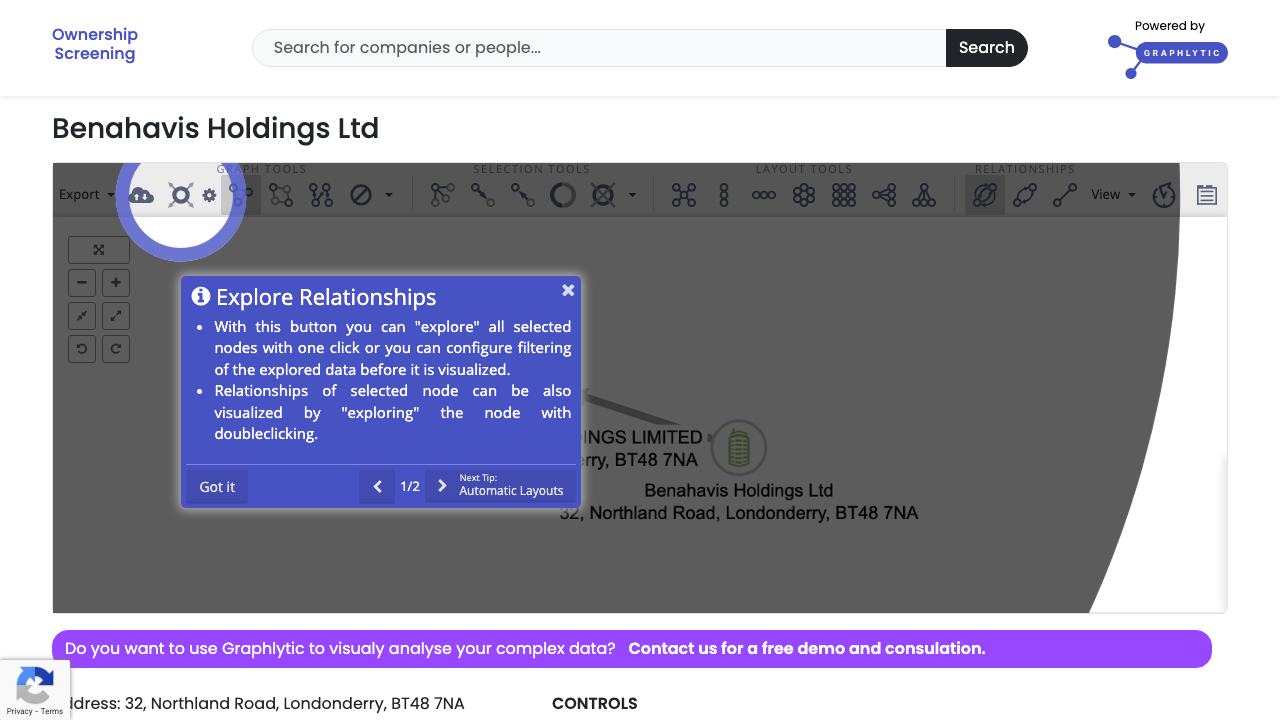Select the tree layout tool
This screenshot has height=720, width=1280.
[924, 195]
